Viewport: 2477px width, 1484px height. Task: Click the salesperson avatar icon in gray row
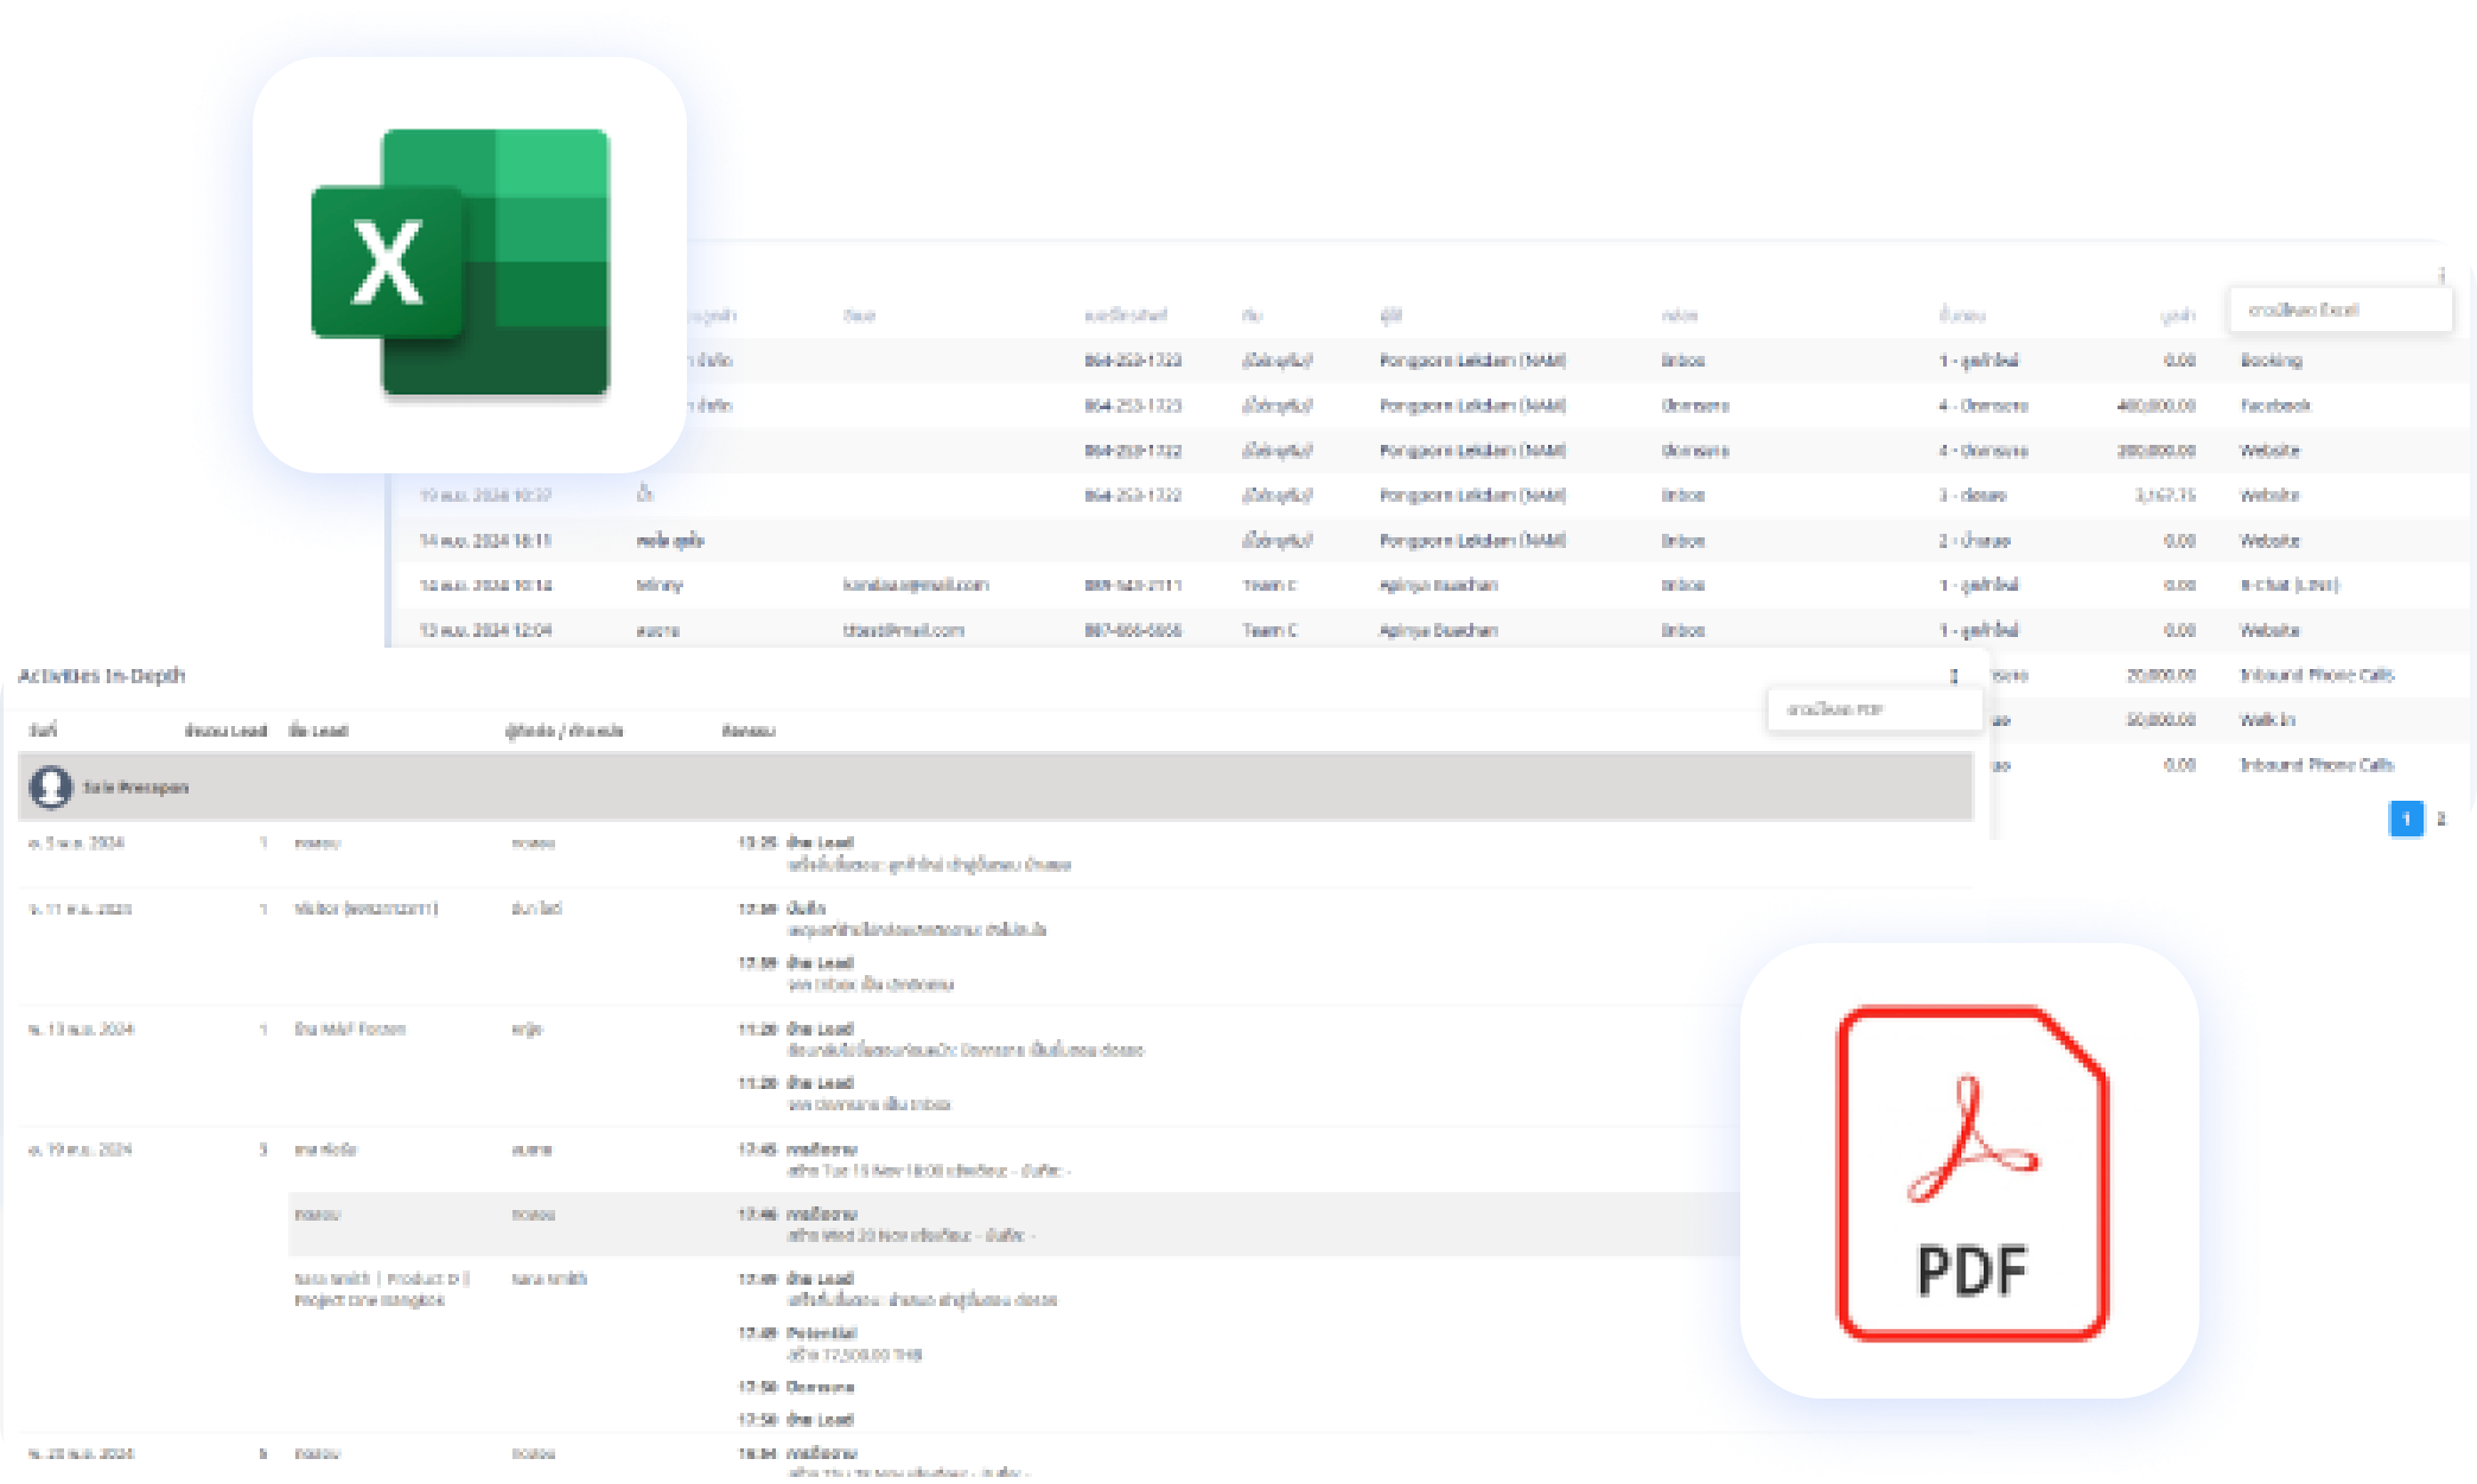(x=50, y=787)
